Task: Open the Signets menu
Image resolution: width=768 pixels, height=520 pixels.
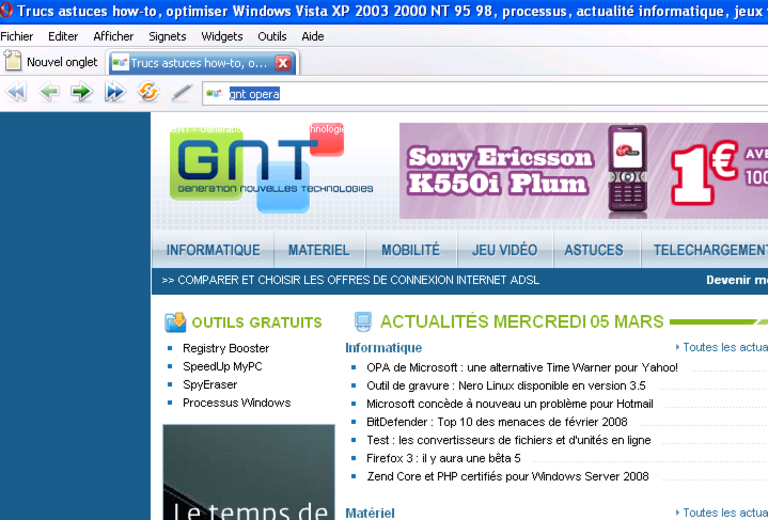Action: coord(168,36)
